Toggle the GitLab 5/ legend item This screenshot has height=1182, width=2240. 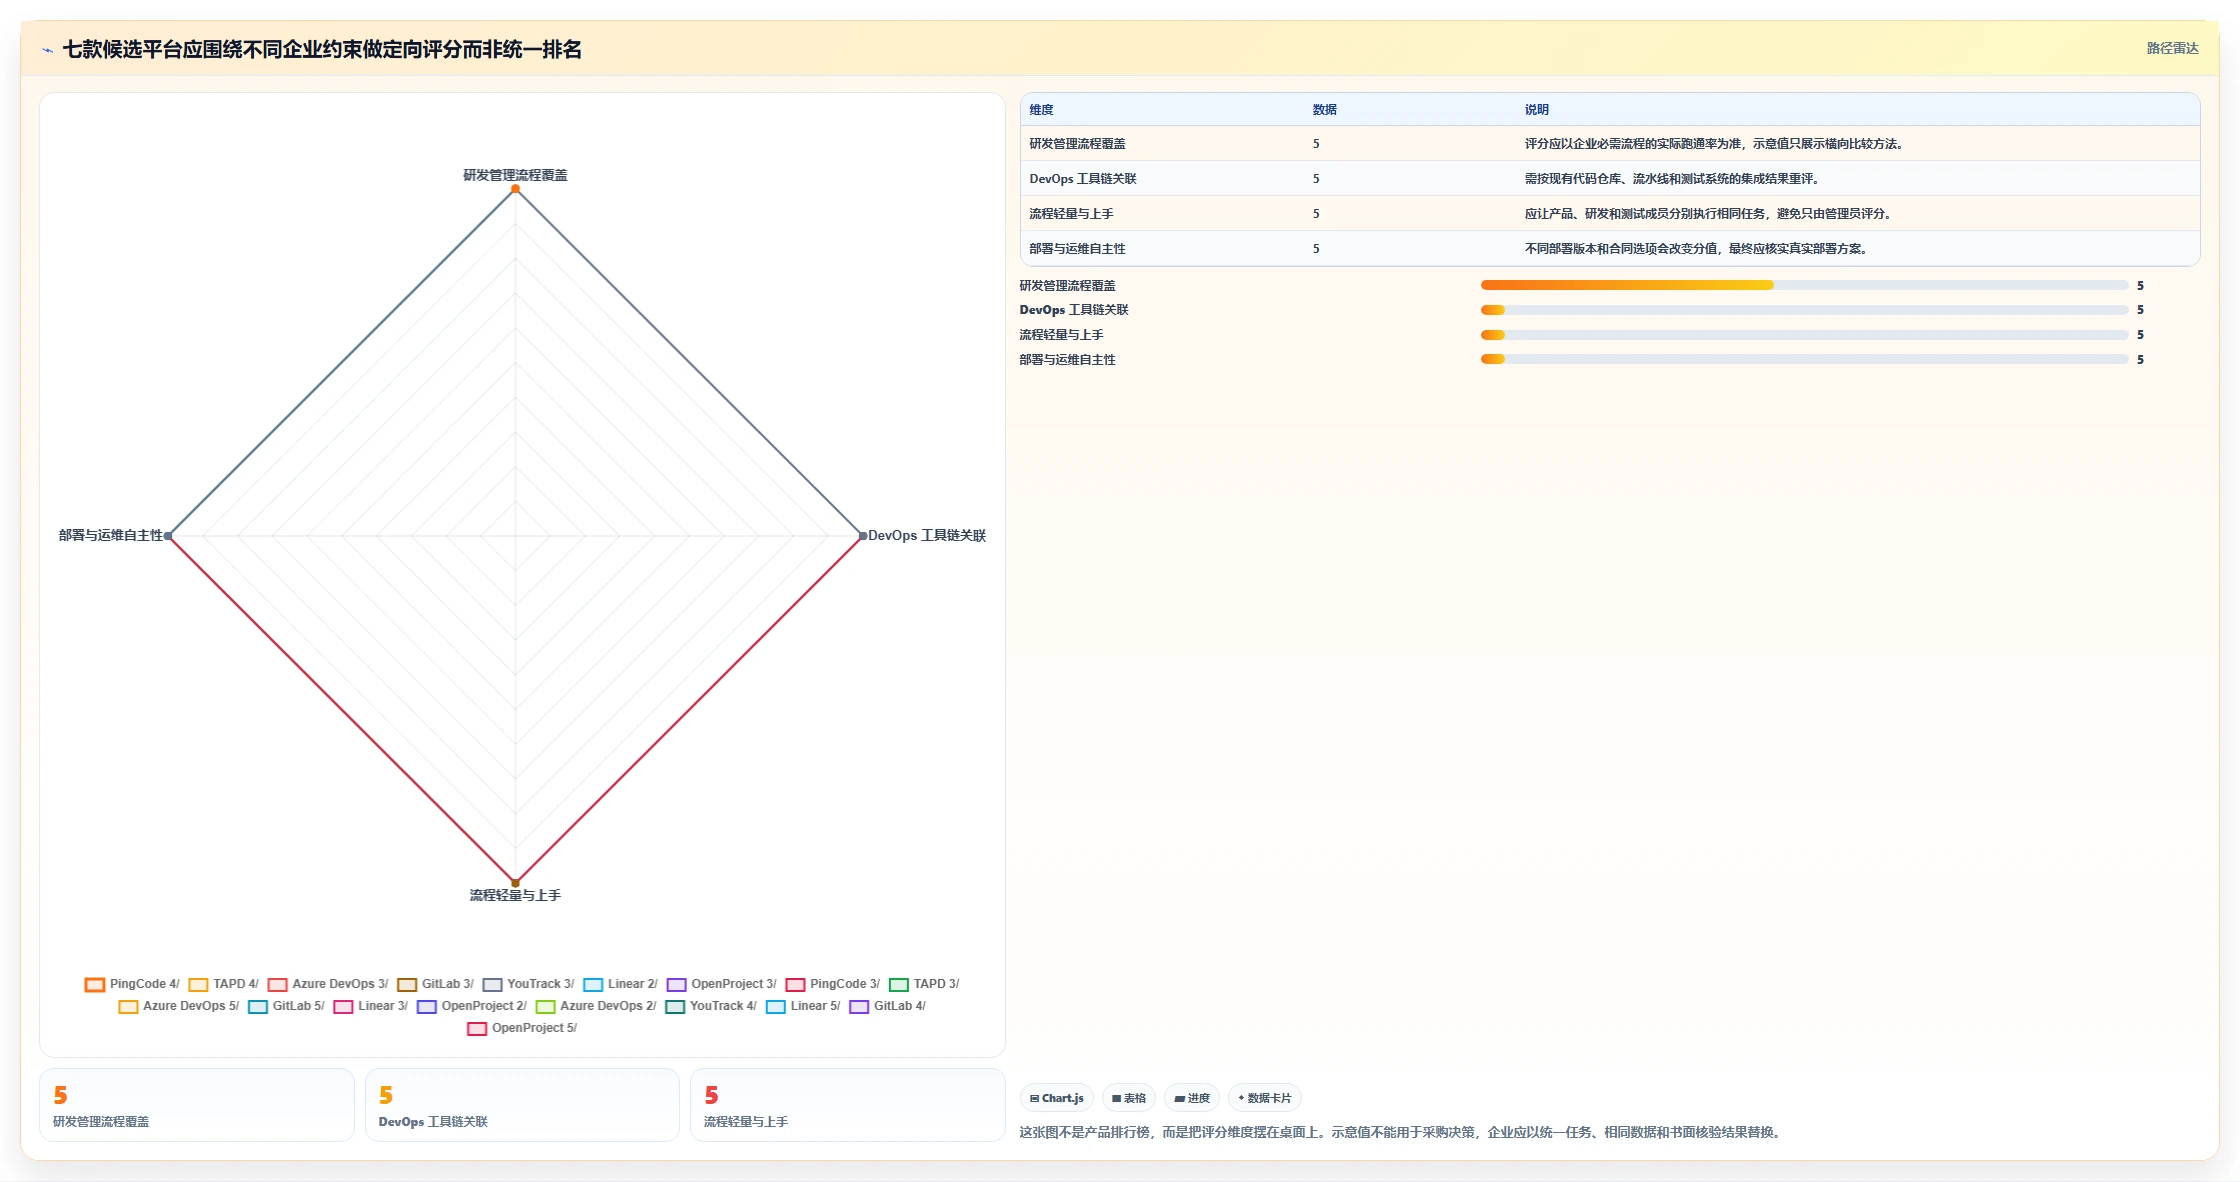(x=286, y=1006)
